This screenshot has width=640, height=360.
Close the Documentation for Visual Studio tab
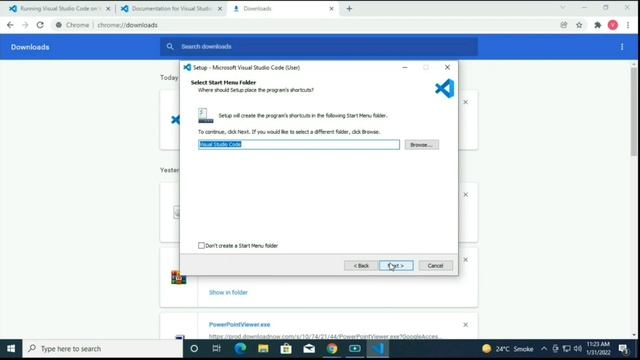(220, 9)
